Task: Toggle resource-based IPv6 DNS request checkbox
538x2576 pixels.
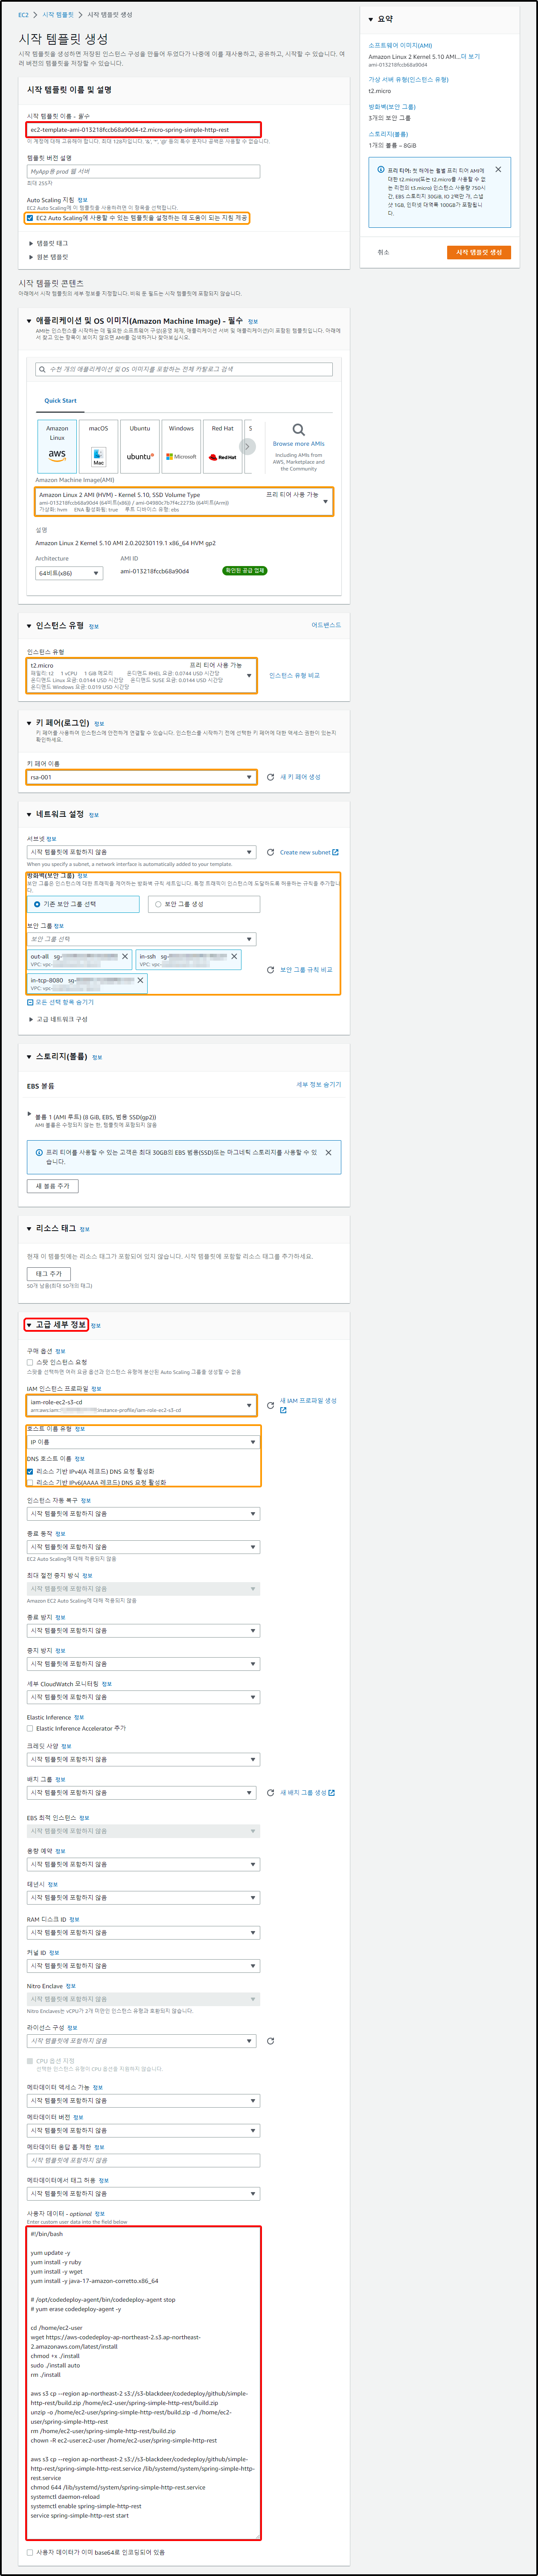Action: point(30,1483)
